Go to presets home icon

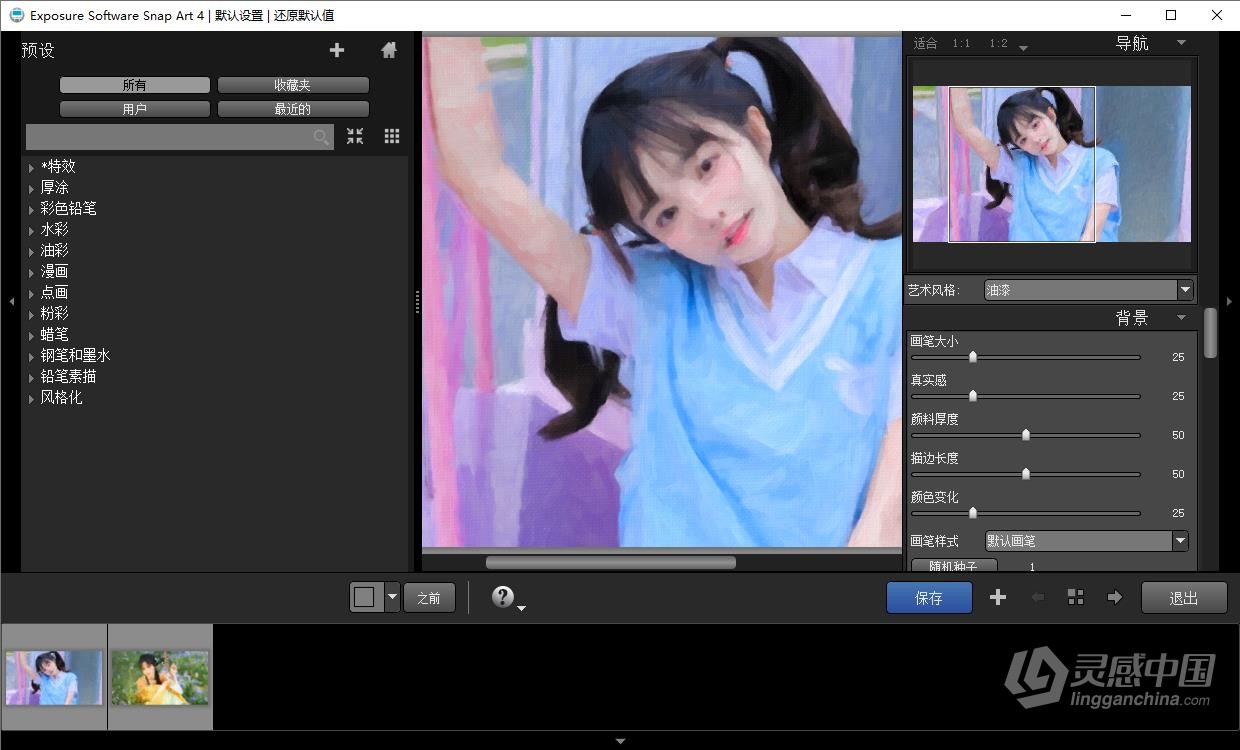(389, 50)
